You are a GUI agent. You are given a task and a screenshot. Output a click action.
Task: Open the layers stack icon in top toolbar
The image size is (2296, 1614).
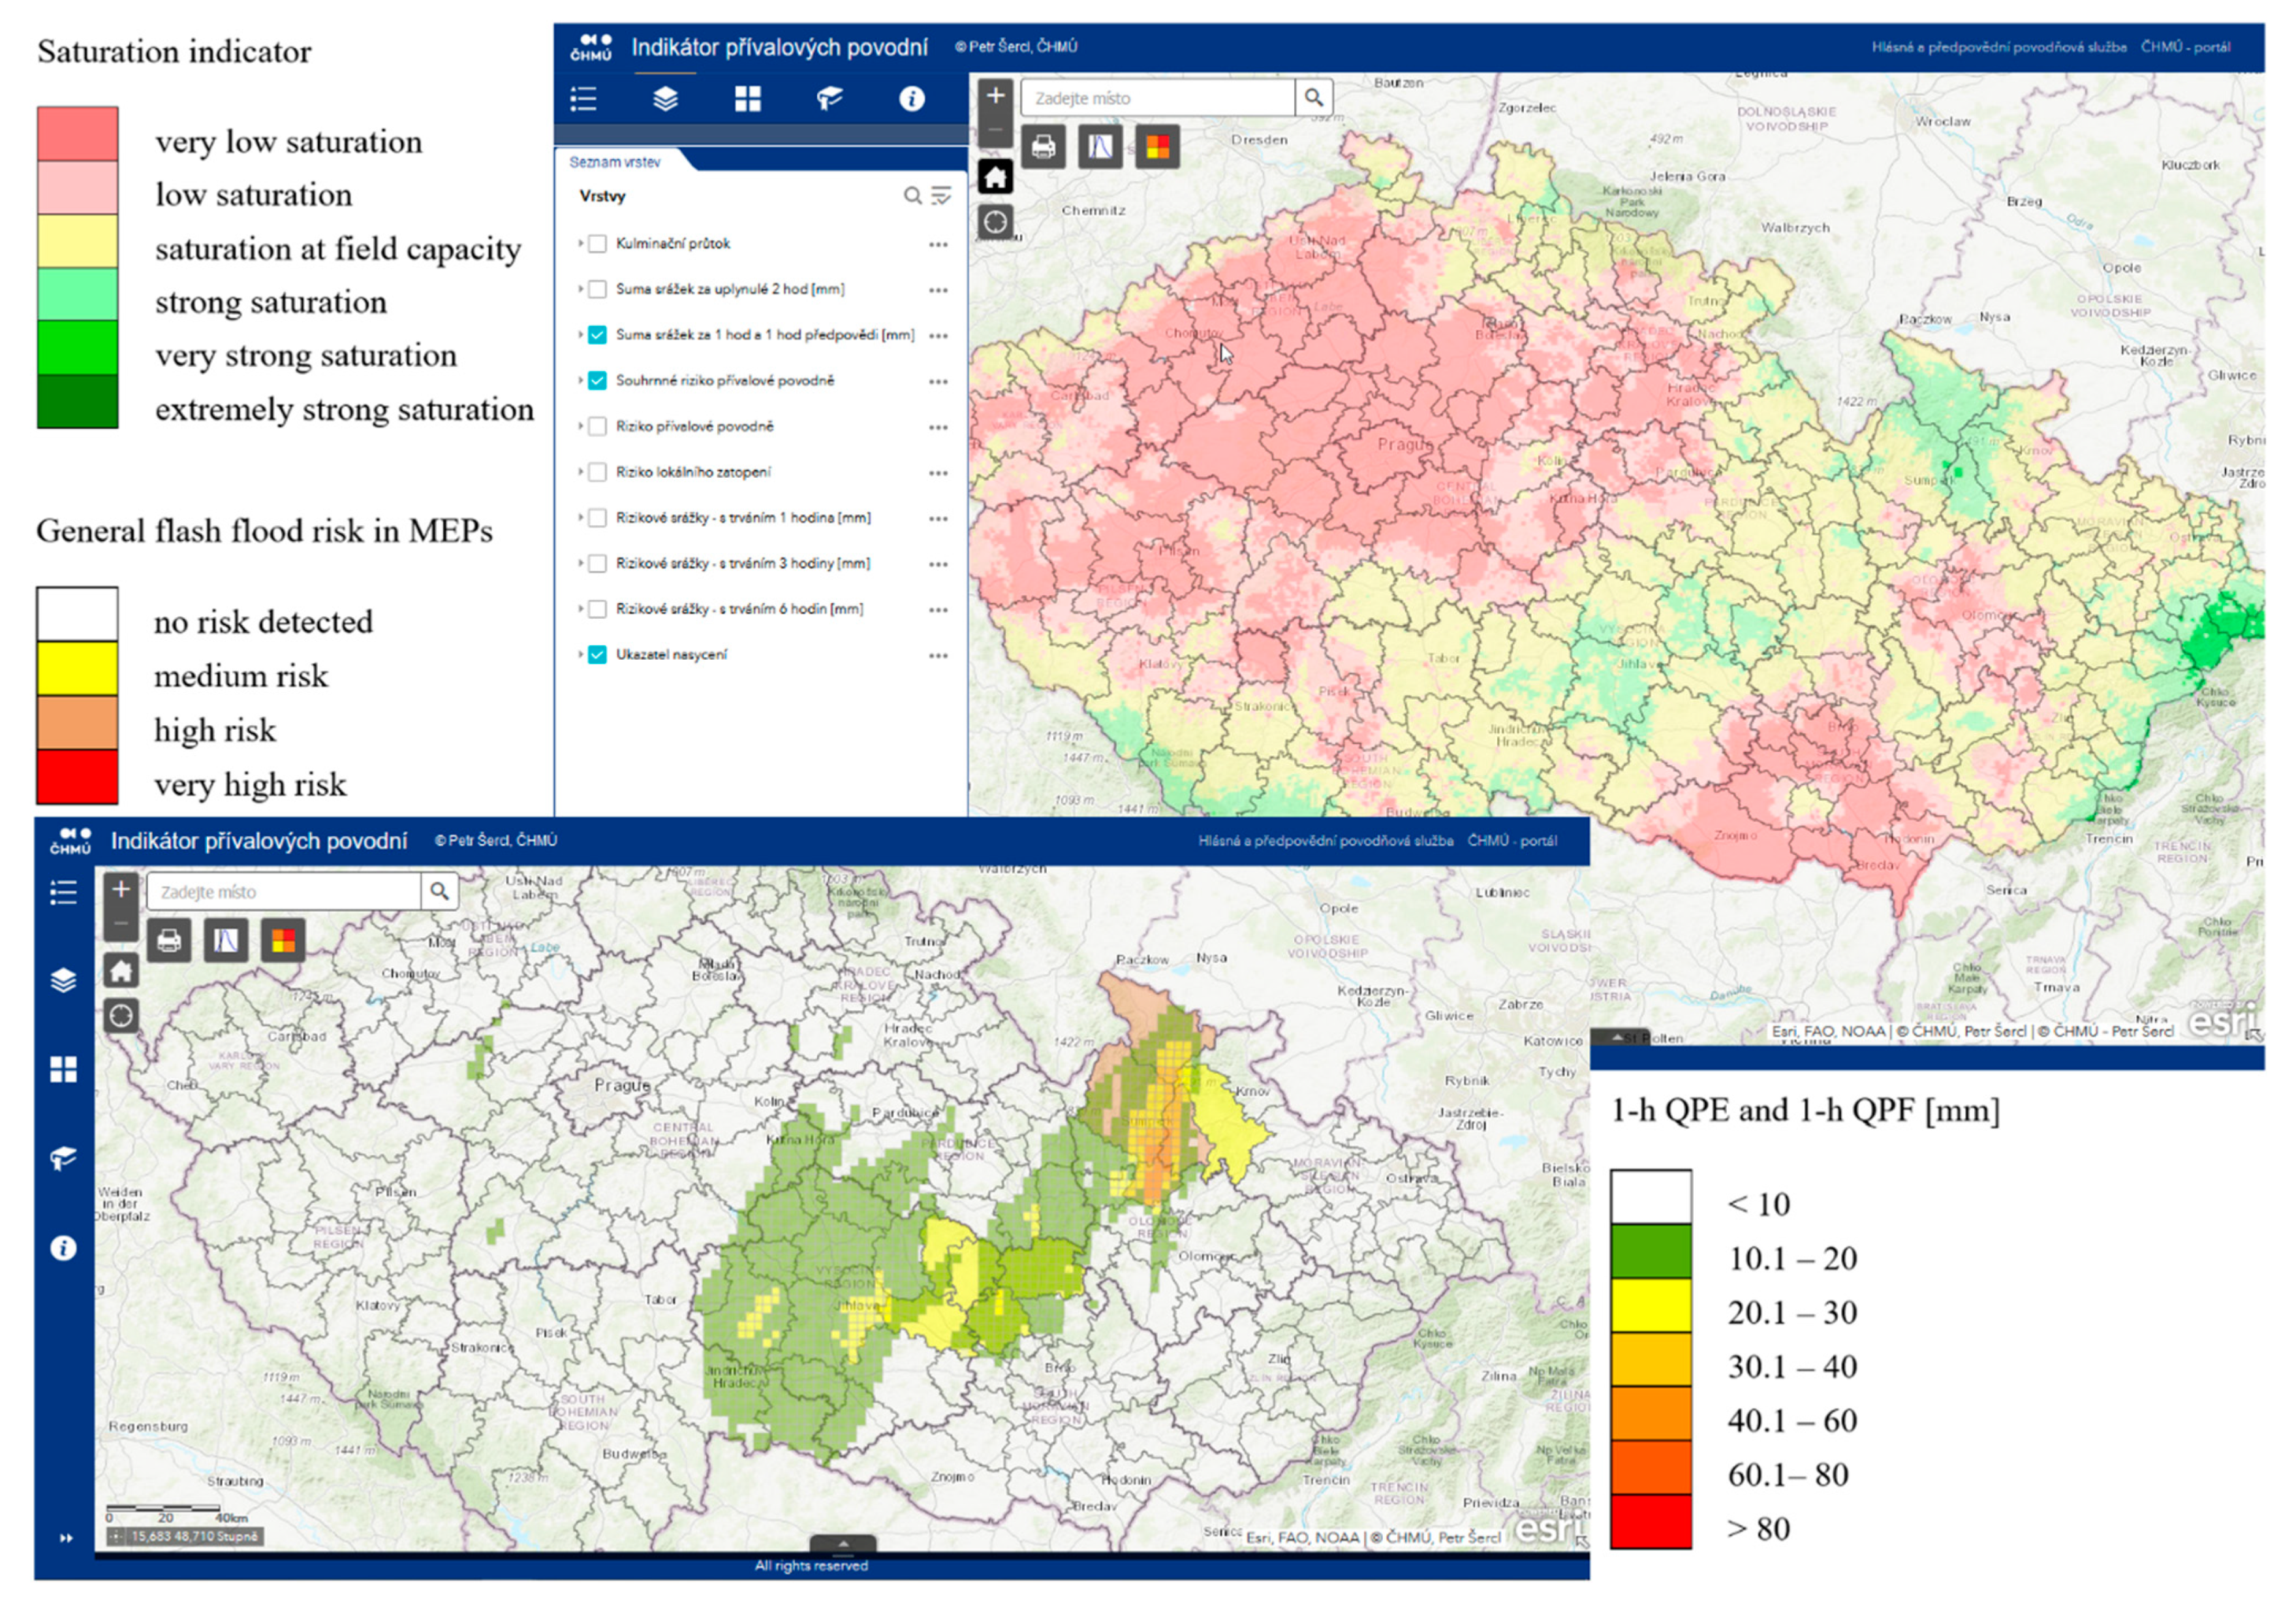(665, 99)
